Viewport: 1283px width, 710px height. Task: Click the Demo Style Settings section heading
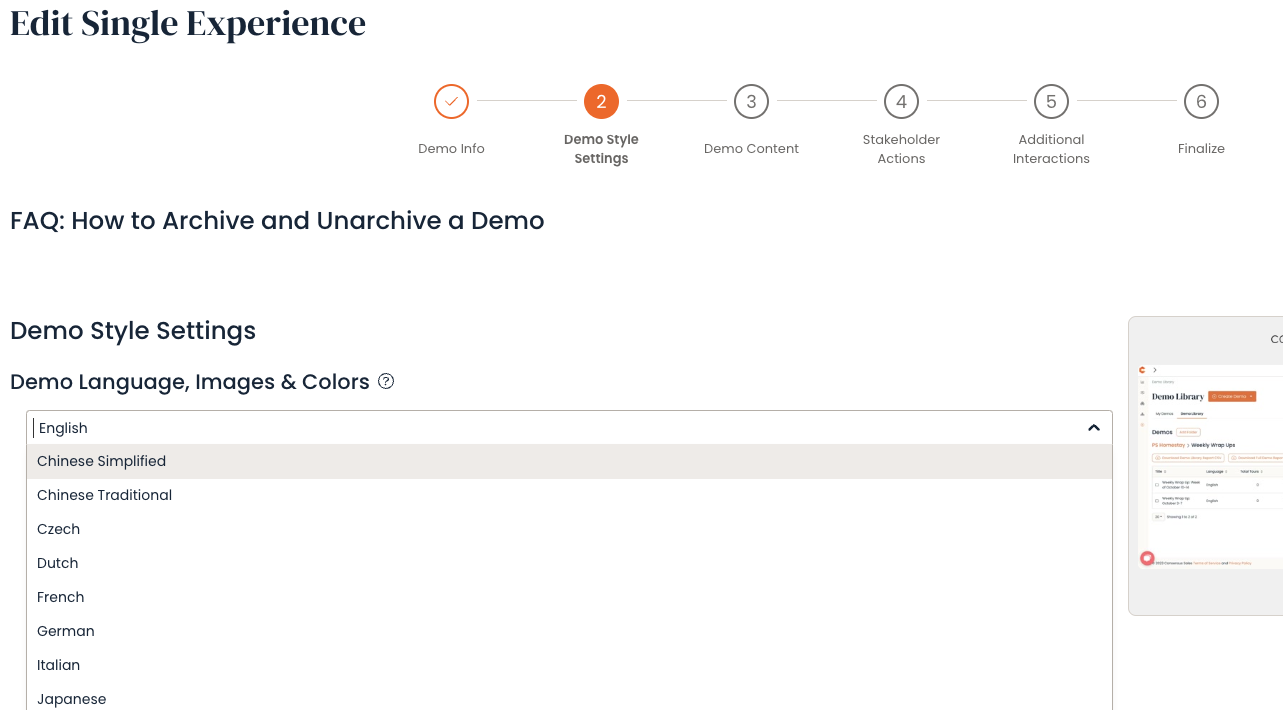133,331
